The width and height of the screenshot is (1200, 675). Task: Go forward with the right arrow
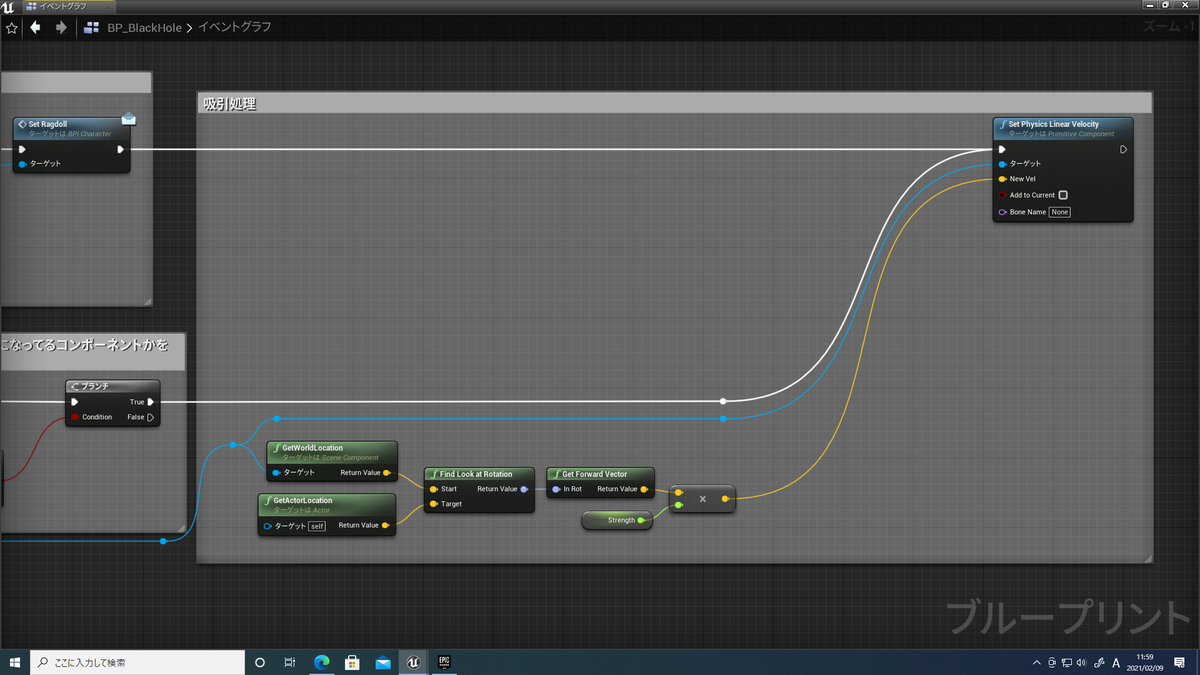coord(61,28)
